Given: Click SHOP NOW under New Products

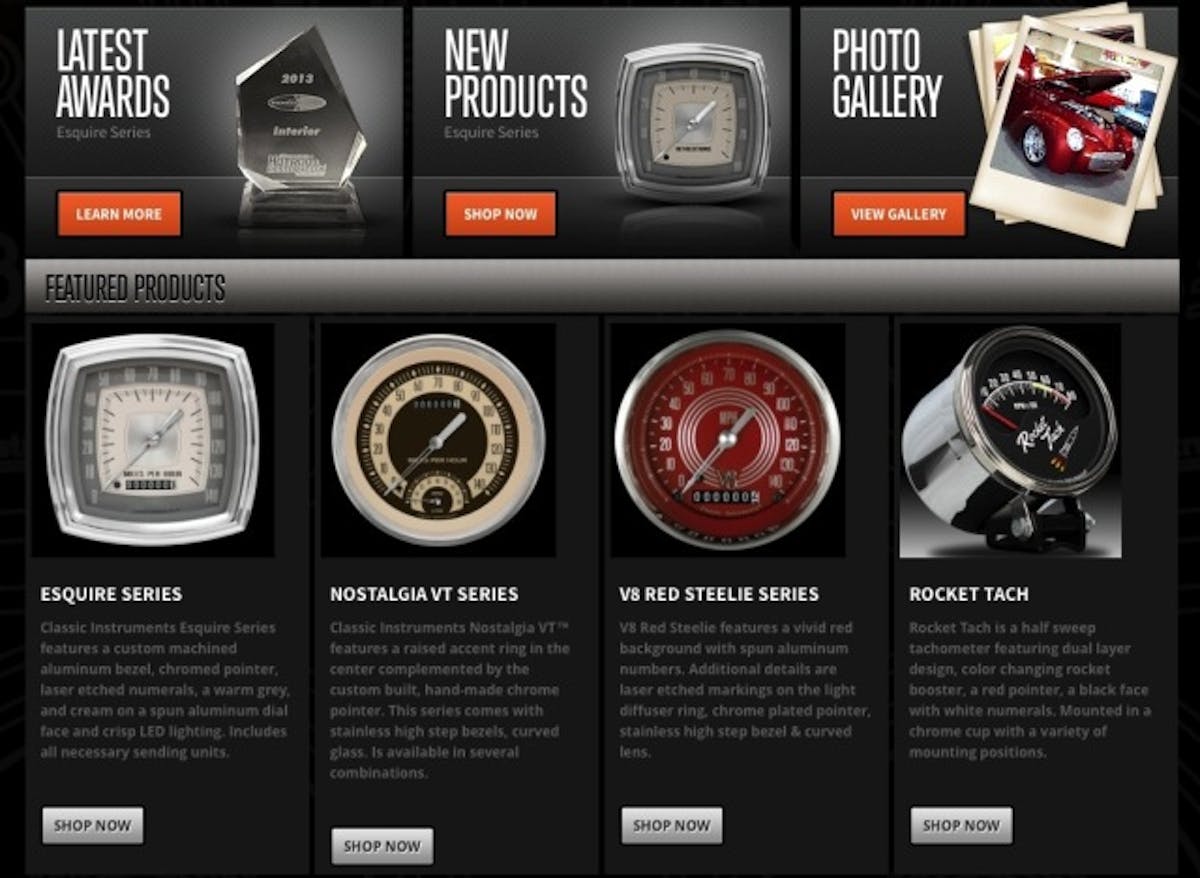Looking at the screenshot, I should (x=500, y=214).
